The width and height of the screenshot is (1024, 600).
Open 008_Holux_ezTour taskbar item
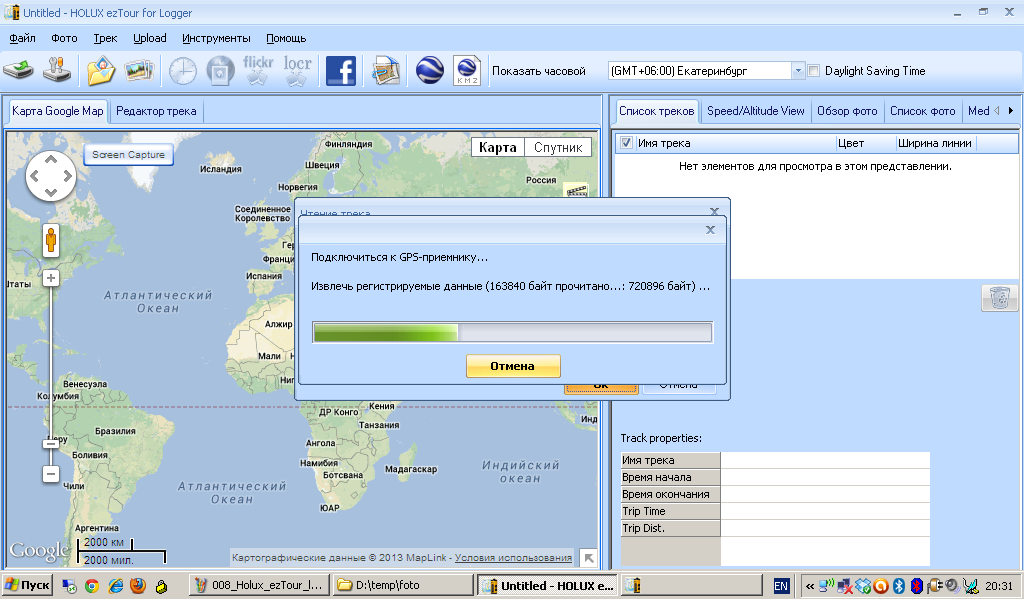tap(259, 585)
